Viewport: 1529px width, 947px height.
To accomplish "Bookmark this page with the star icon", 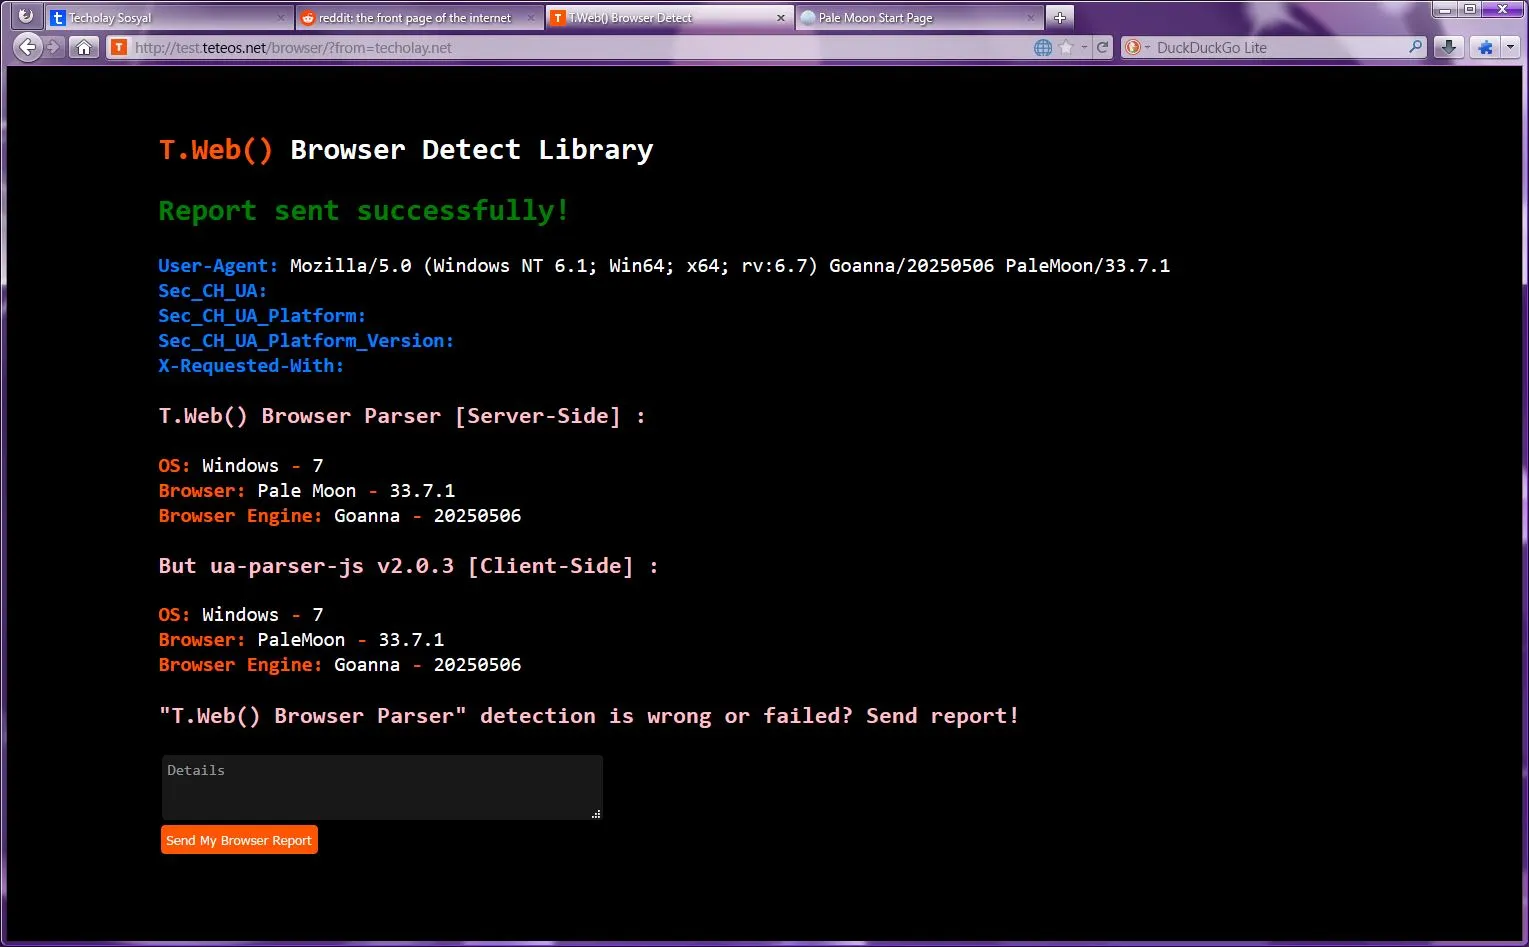I will point(1066,47).
